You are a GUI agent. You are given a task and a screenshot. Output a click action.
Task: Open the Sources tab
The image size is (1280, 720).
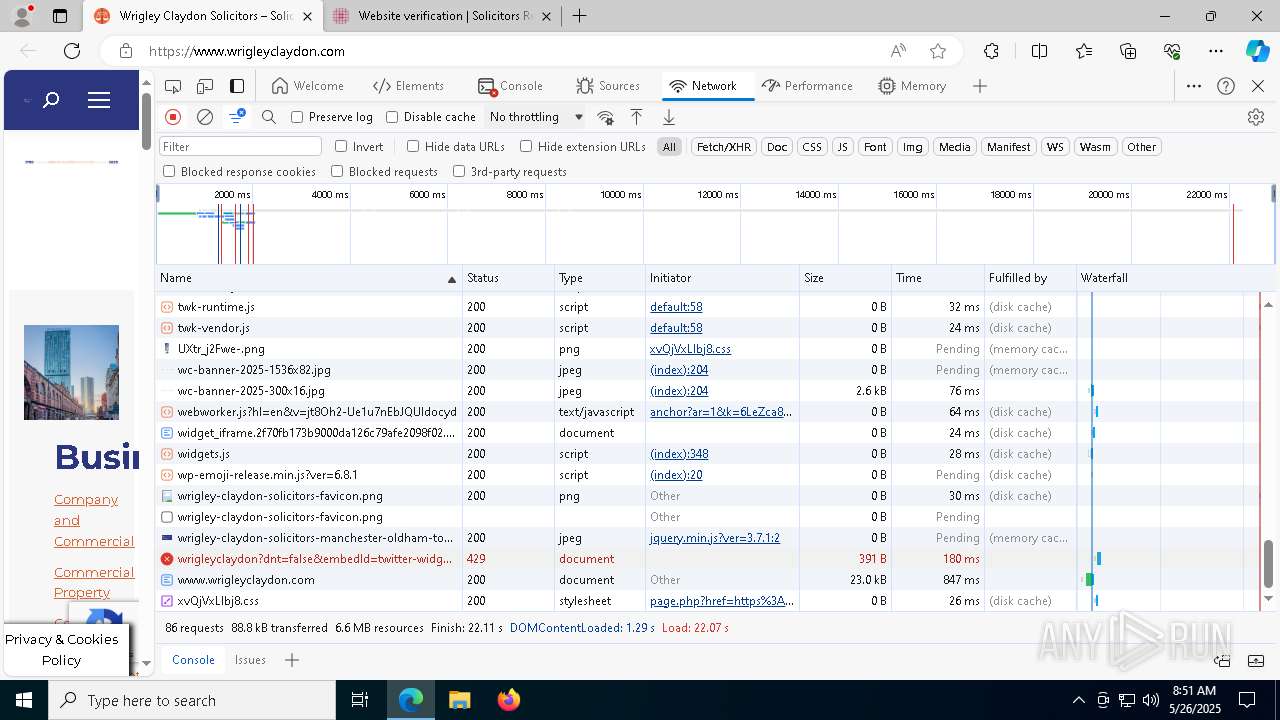[x=608, y=86]
